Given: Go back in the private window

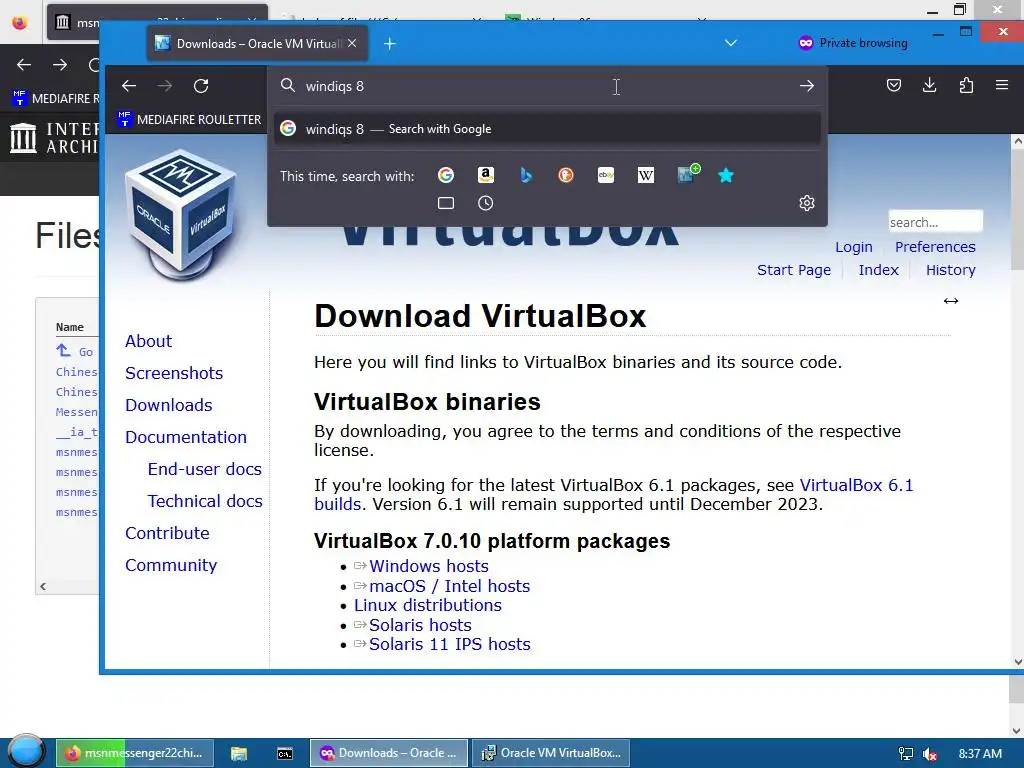Looking at the screenshot, I should coord(129,86).
